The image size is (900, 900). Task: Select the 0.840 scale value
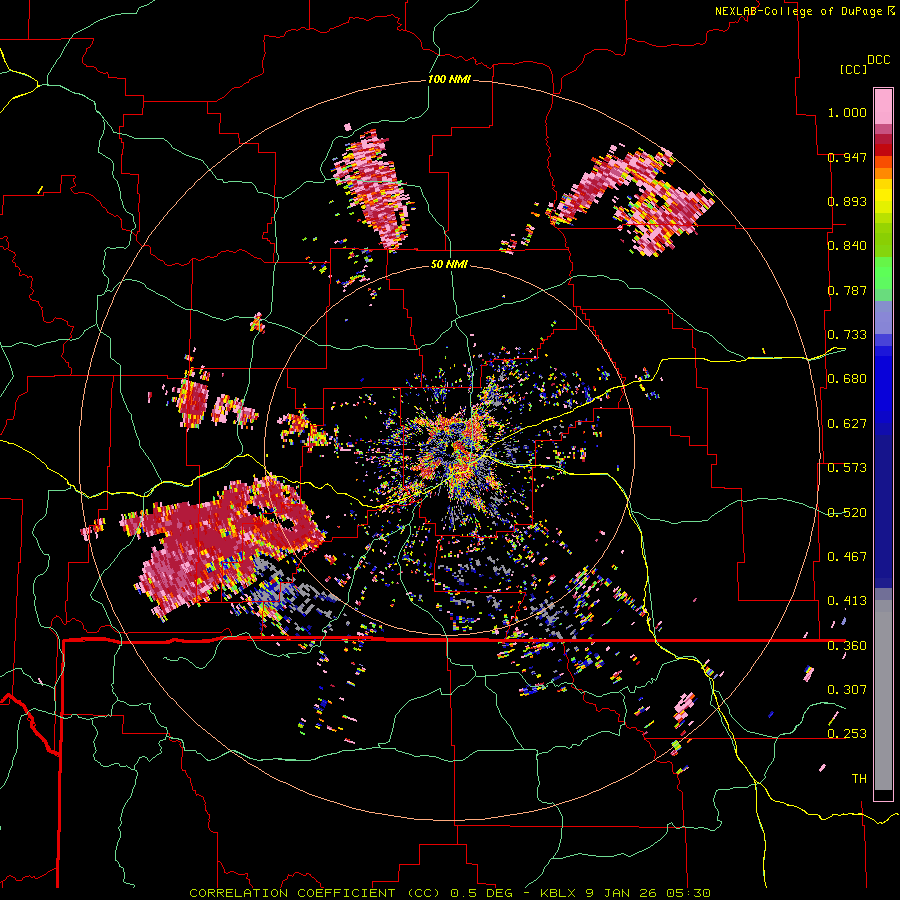click(847, 246)
